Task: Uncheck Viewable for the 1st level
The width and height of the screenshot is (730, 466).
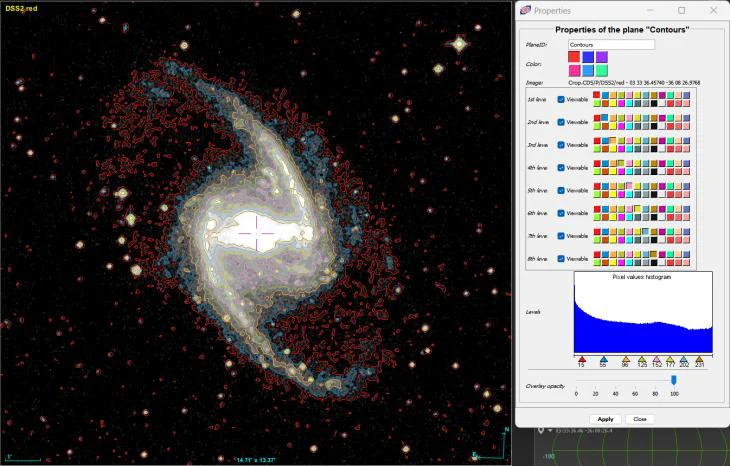Action: pyautogui.click(x=561, y=99)
